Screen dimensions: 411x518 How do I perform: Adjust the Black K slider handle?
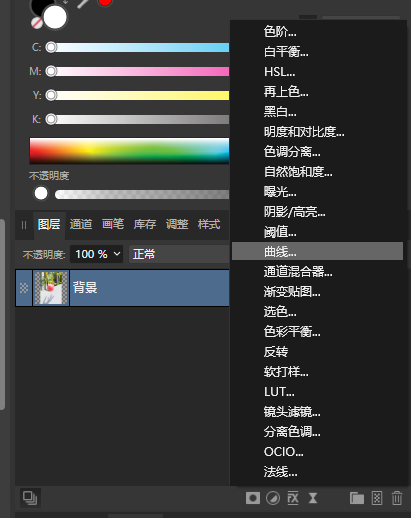(51, 119)
